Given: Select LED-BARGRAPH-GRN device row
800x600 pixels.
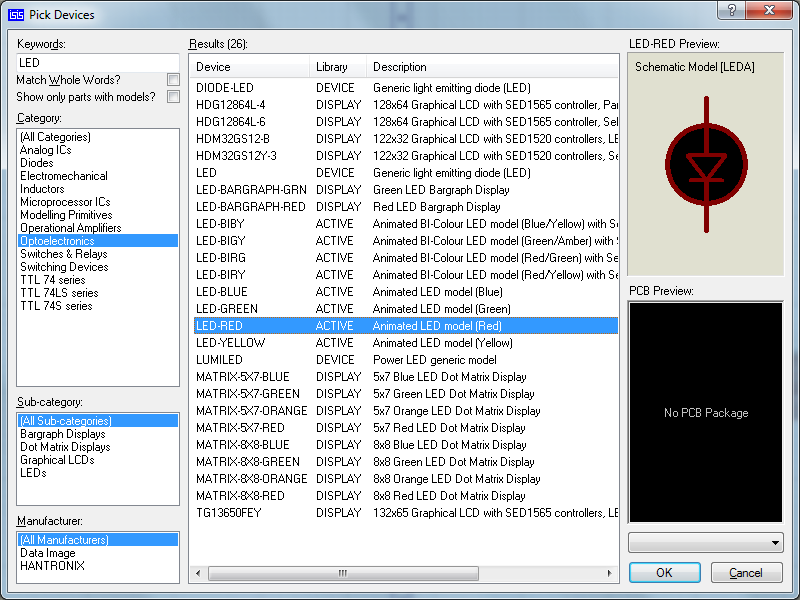Looking at the screenshot, I should pos(406,190).
